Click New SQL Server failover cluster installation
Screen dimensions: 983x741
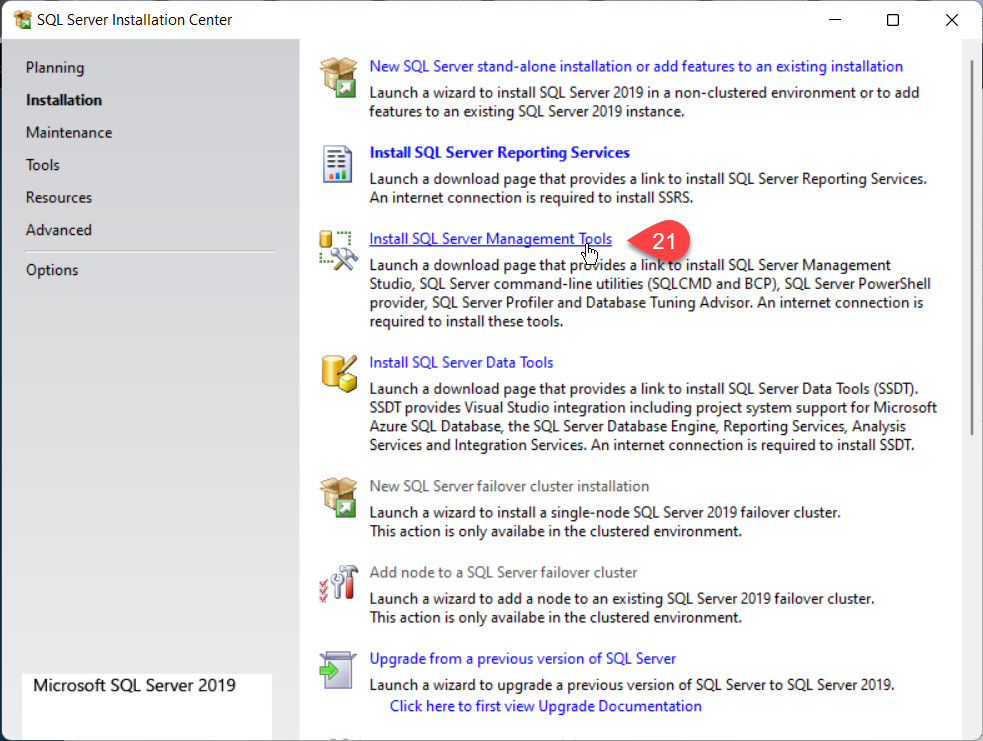click(x=509, y=486)
